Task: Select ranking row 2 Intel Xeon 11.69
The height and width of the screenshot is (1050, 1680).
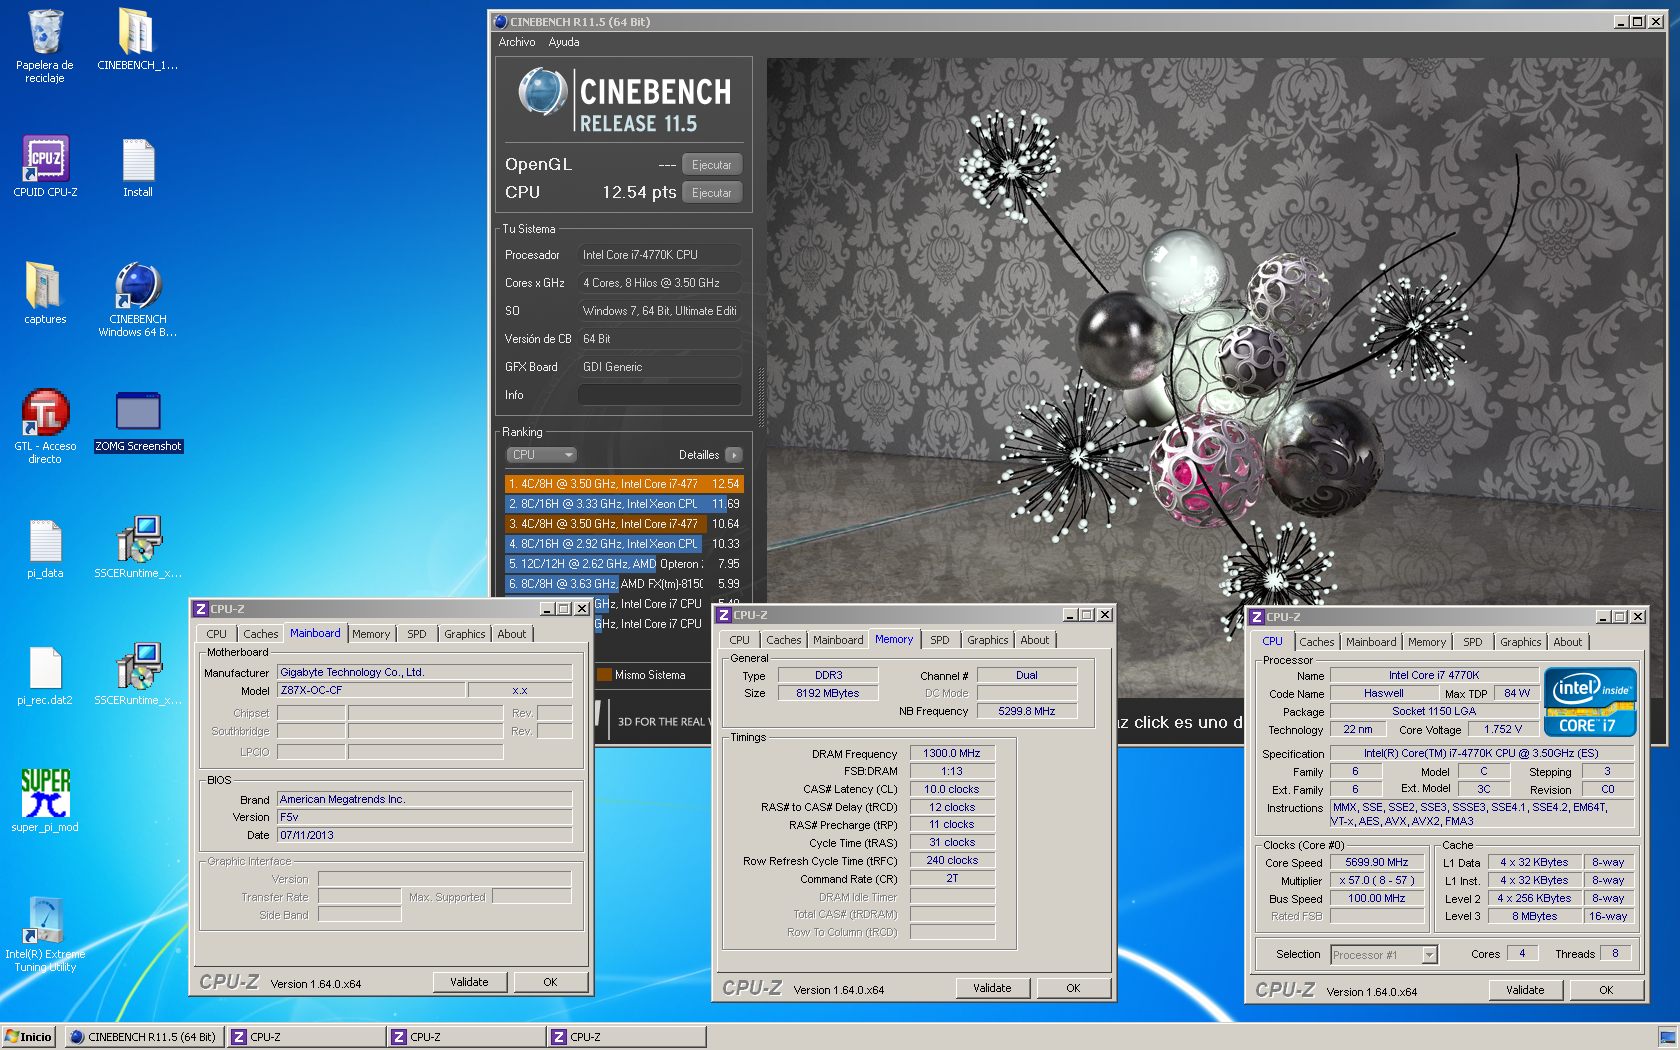Action: tap(624, 504)
